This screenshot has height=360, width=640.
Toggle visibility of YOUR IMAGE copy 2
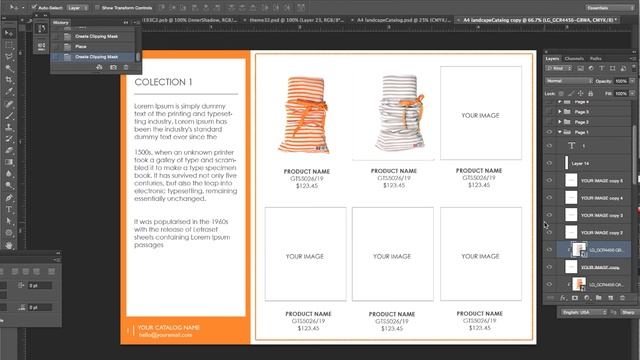pyautogui.click(x=549, y=233)
